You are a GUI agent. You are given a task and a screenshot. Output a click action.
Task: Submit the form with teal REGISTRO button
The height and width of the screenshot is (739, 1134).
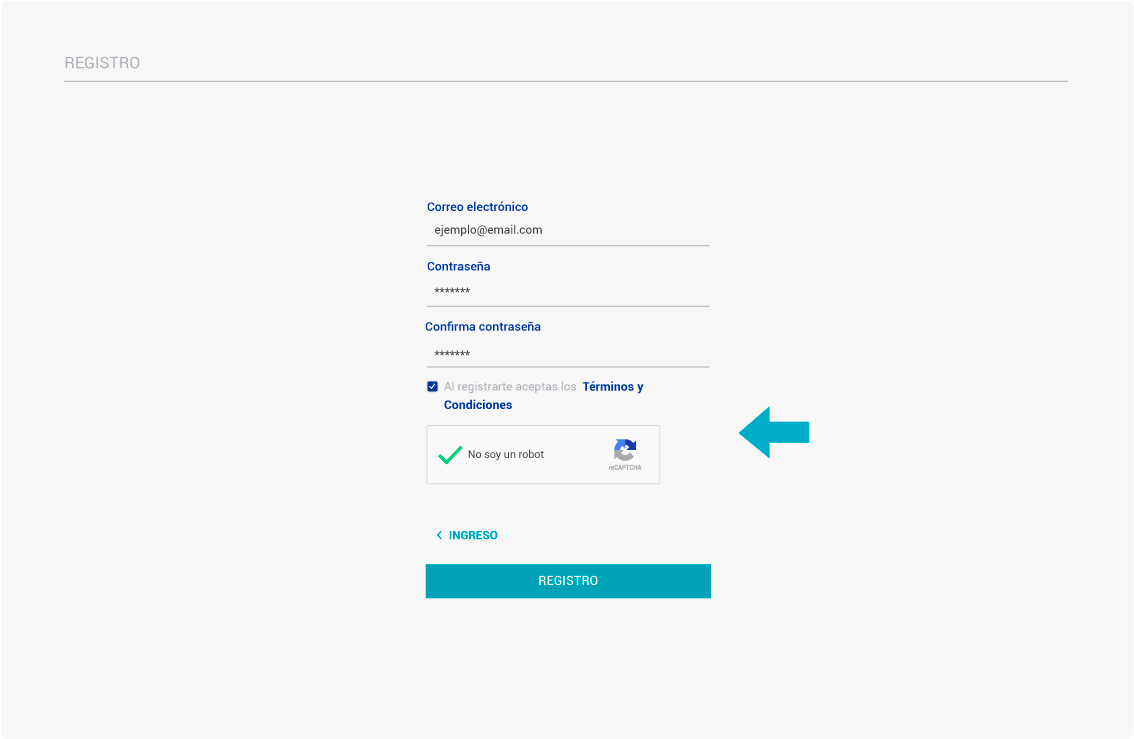[568, 581]
